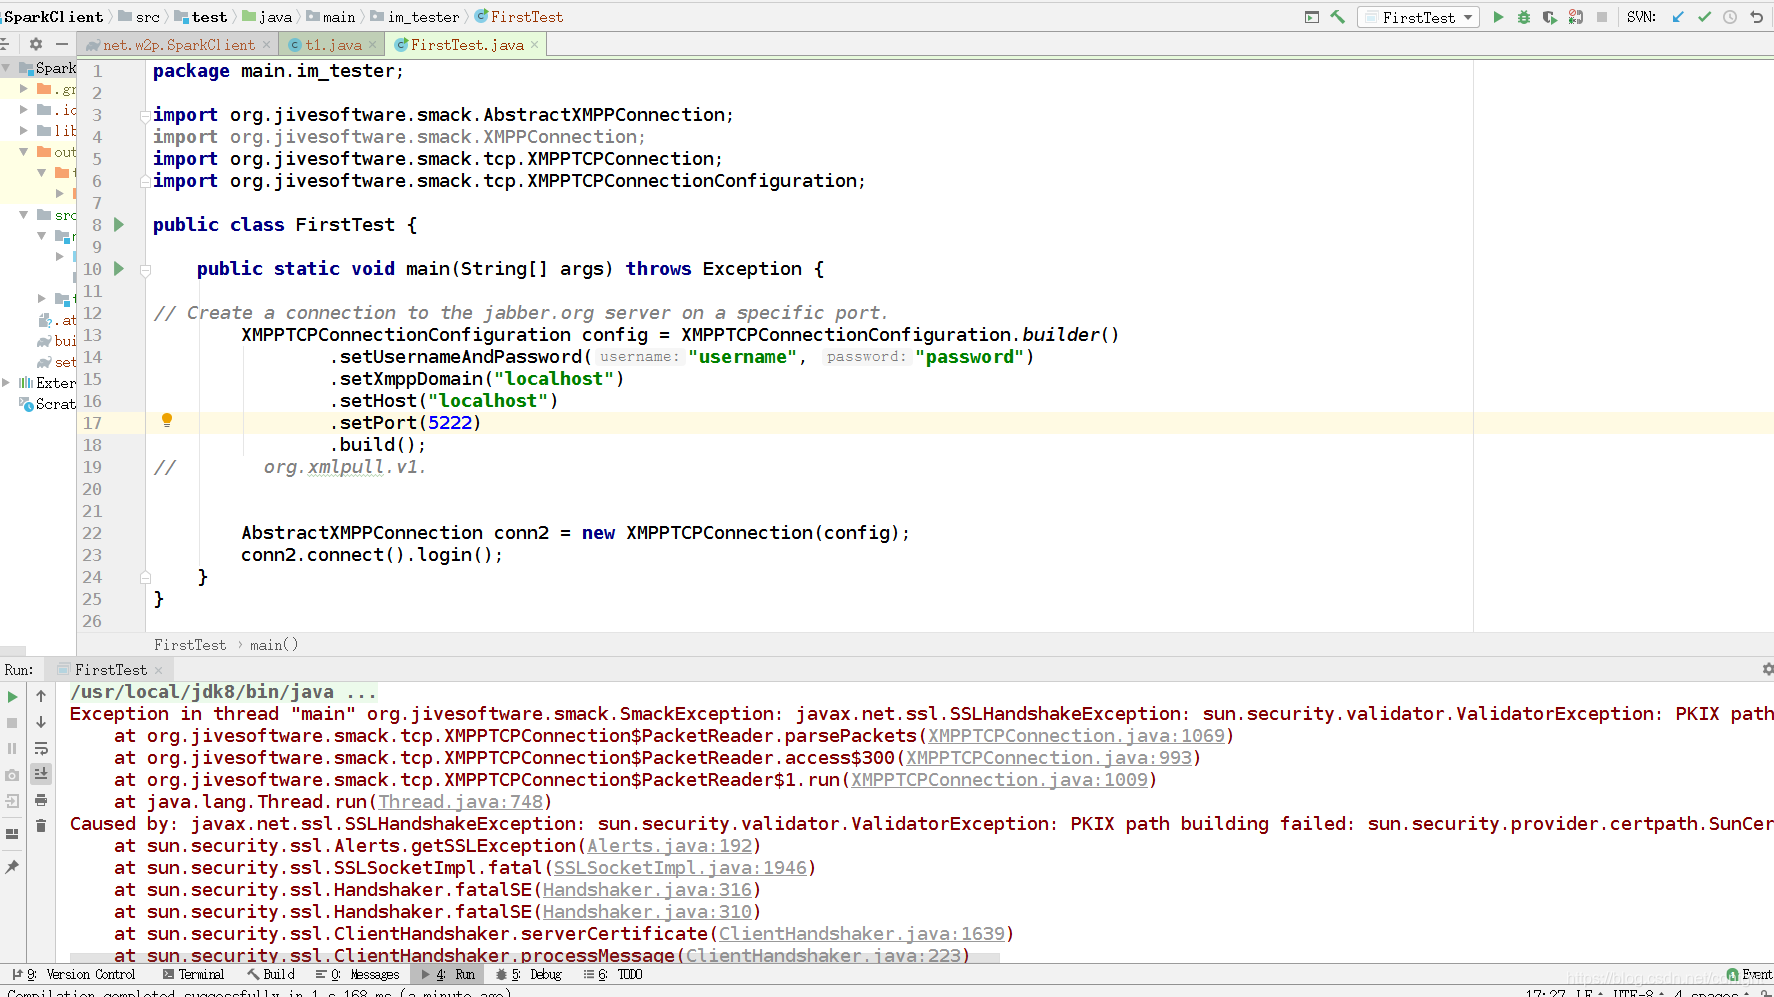The width and height of the screenshot is (1774, 997).
Task: Open the TODO tool window
Action: 613,974
